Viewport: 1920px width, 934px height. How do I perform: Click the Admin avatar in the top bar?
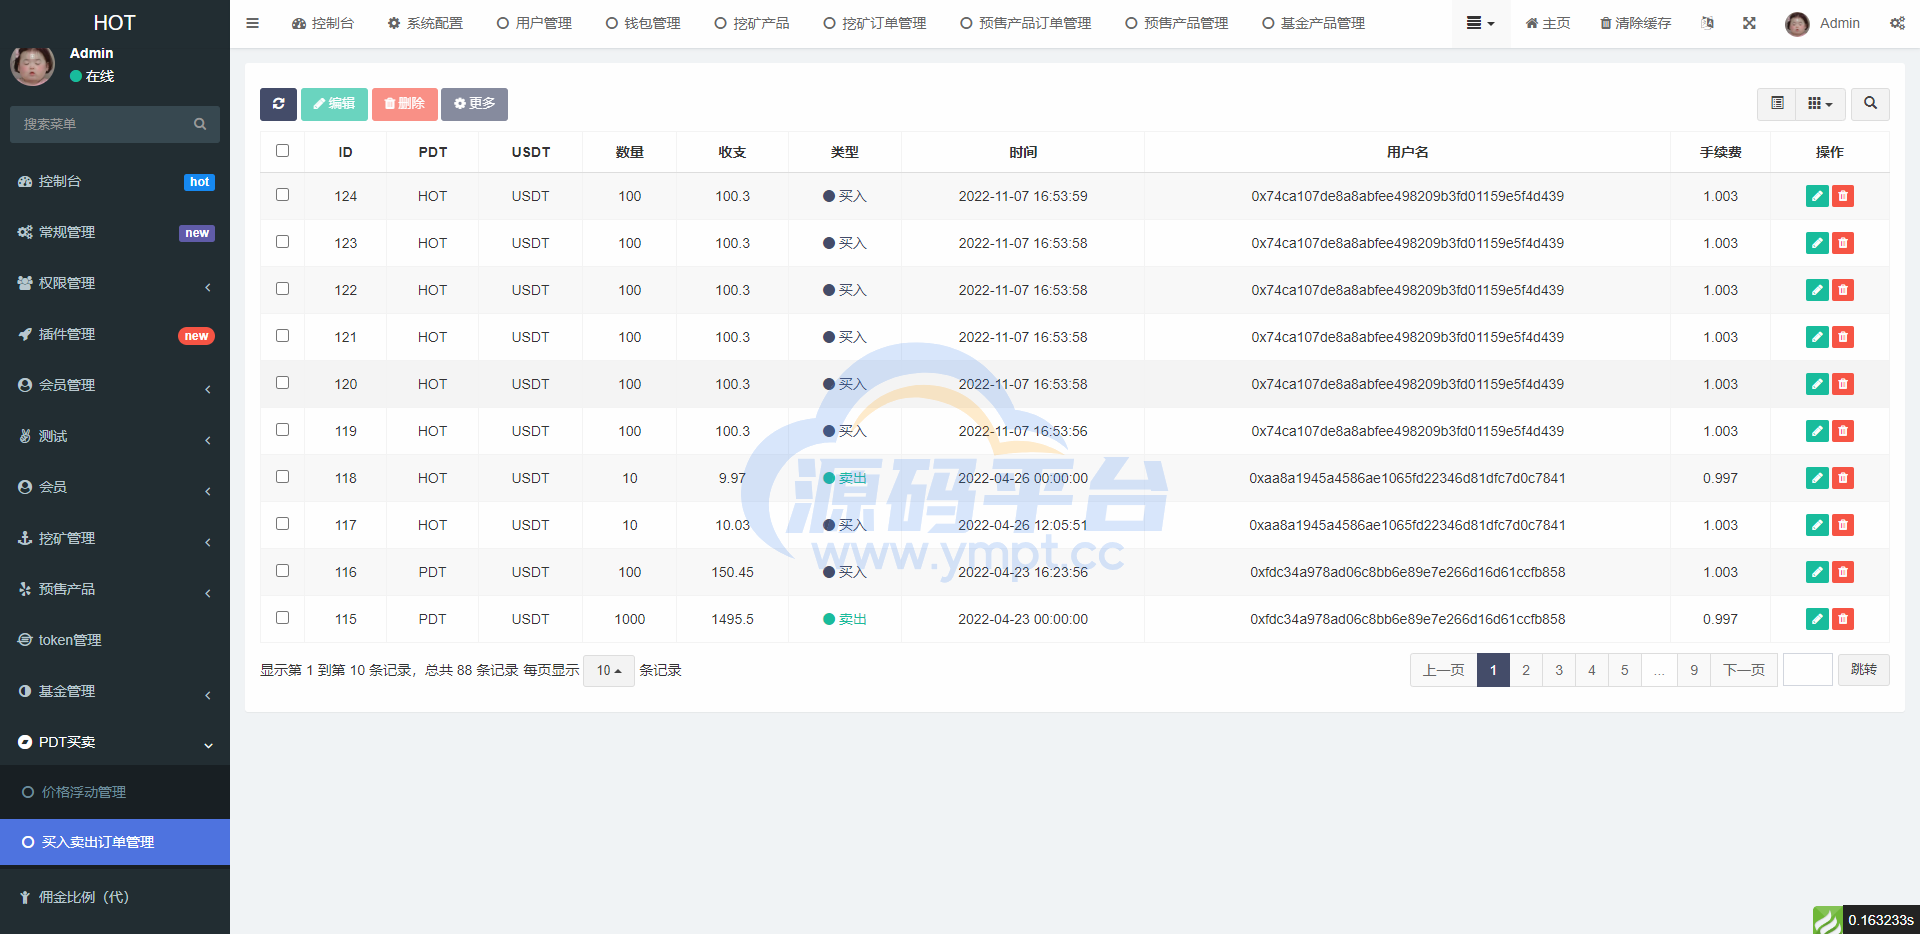1797,24
